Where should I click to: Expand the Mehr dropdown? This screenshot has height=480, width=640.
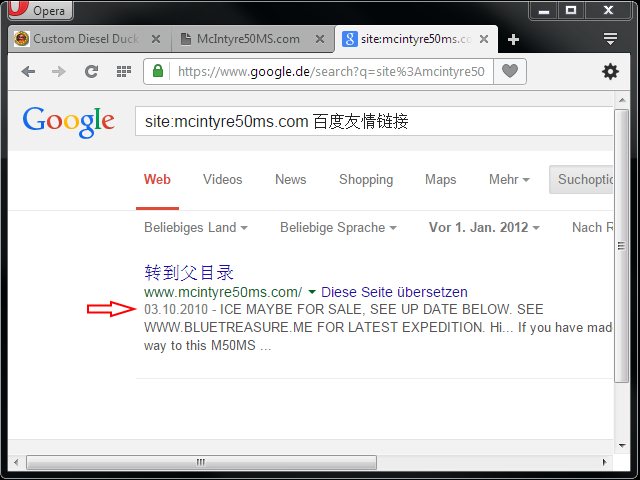(509, 180)
